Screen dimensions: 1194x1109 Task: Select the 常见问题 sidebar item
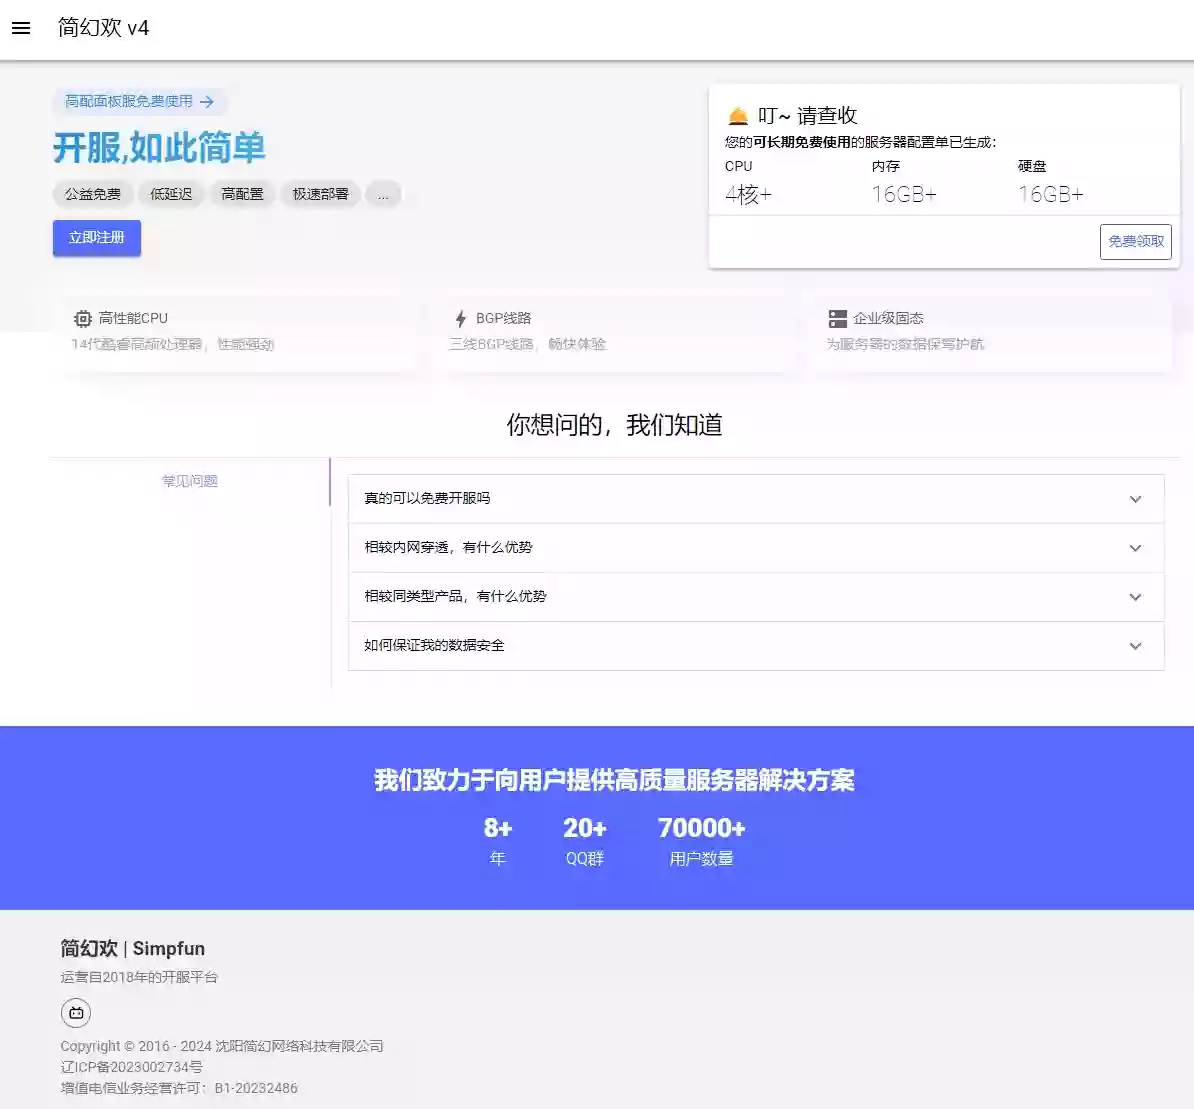(189, 480)
